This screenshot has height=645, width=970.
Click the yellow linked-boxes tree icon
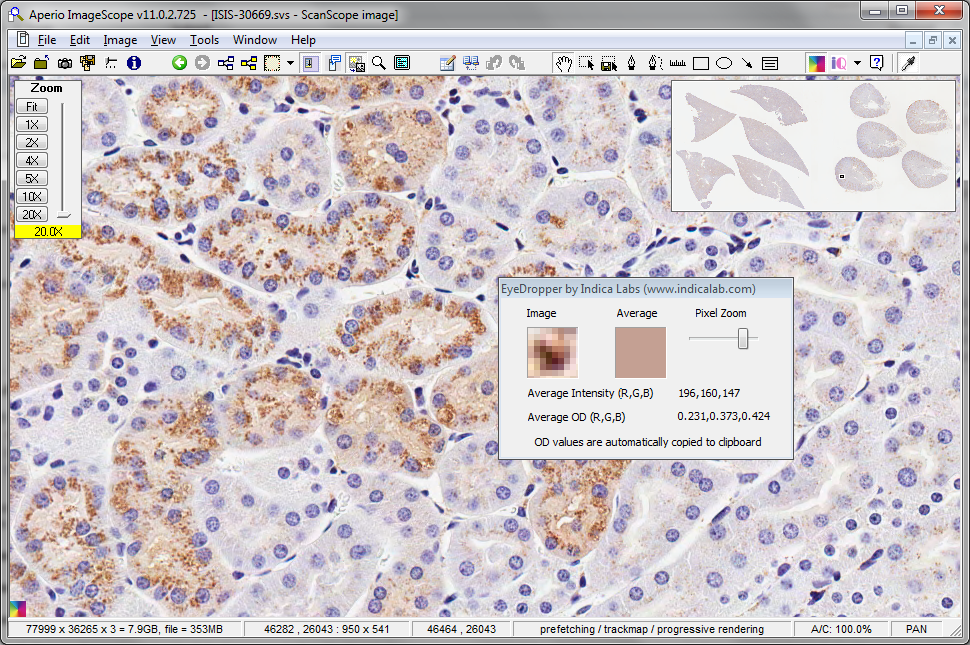pyautogui.click(x=249, y=62)
